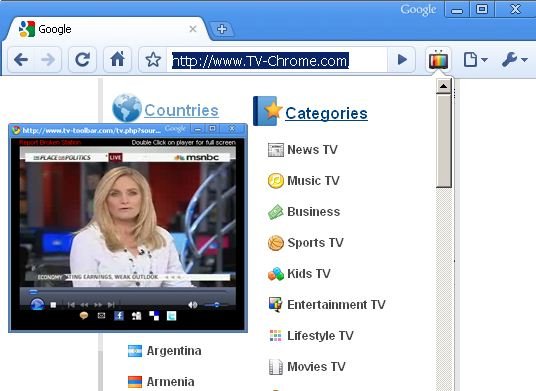Click the Digg share icon below player
536x391 pixels.
pyautogui.click(x=136, y=315)
